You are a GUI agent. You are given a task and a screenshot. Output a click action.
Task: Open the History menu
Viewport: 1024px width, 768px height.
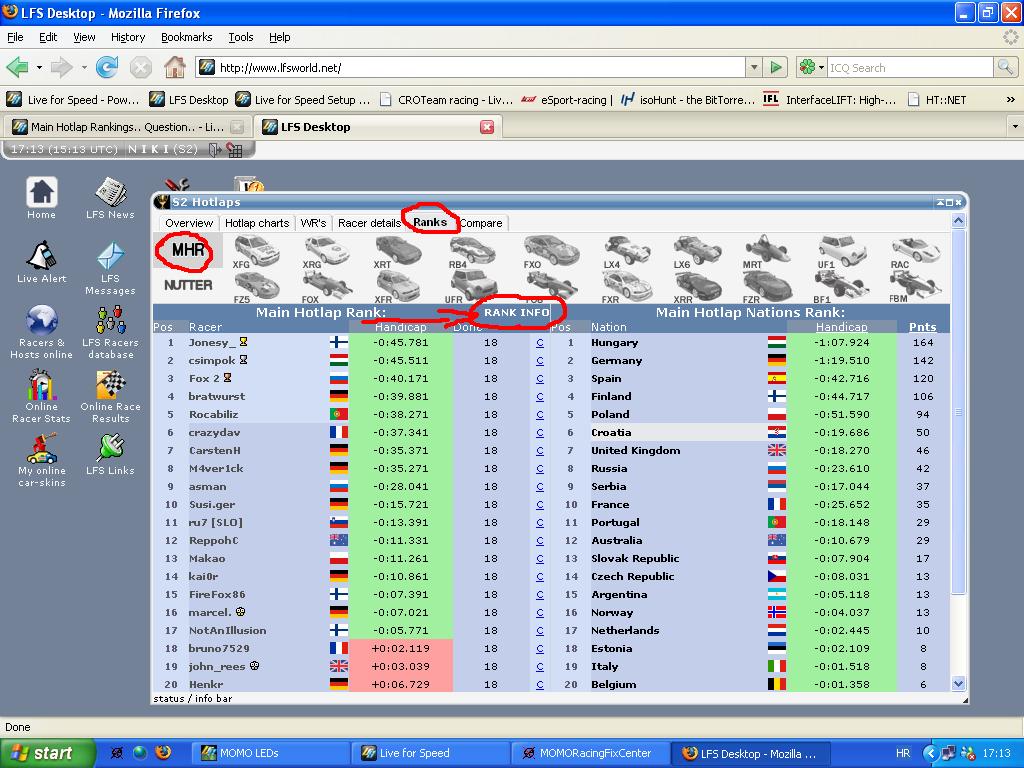(128, 37)
